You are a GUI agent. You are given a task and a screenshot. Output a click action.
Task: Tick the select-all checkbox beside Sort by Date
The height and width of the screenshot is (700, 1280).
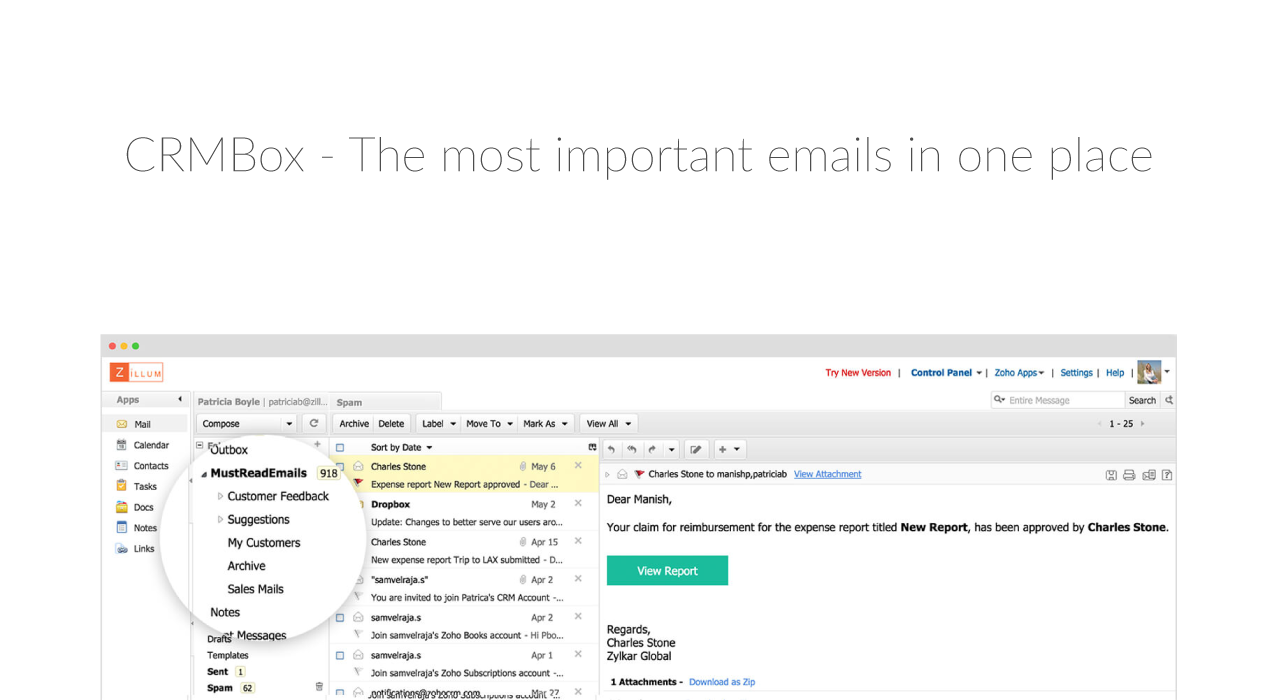pyautogui.click(x=340, y=448)
